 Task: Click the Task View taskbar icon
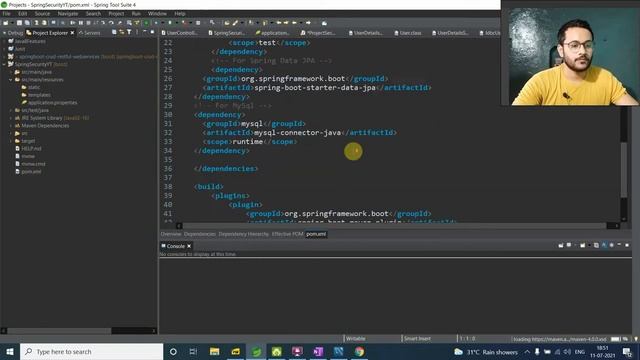[x=193, y=351]
